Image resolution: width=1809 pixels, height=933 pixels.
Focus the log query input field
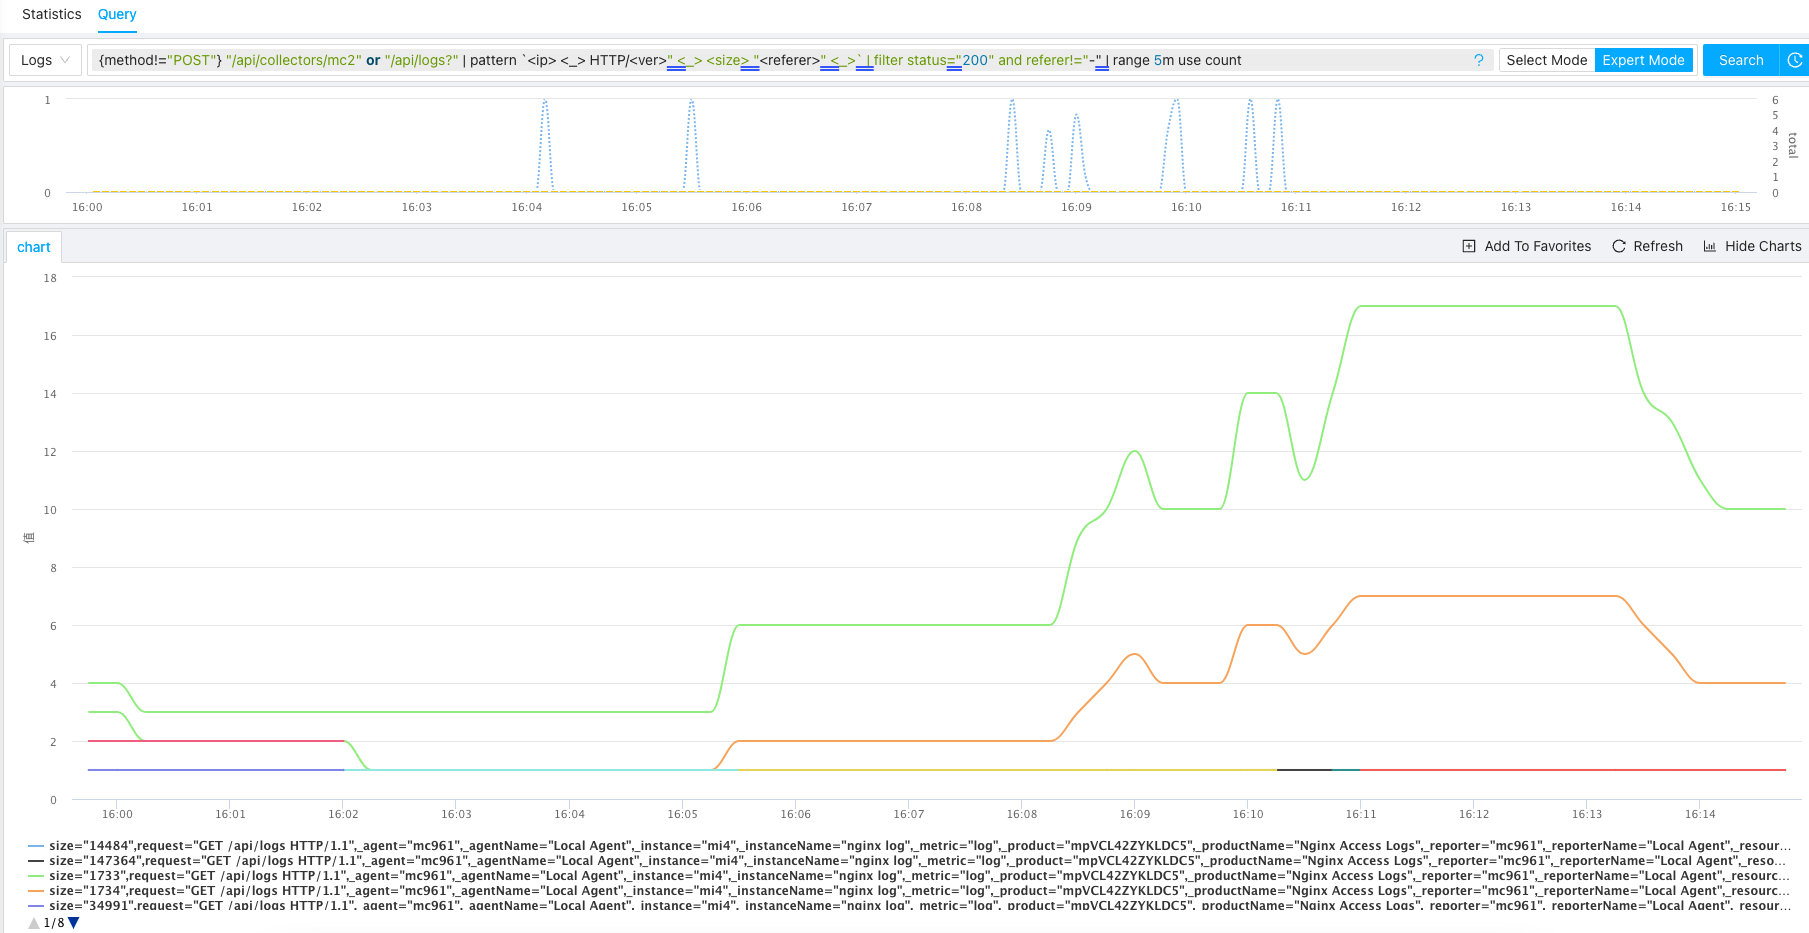780,60
